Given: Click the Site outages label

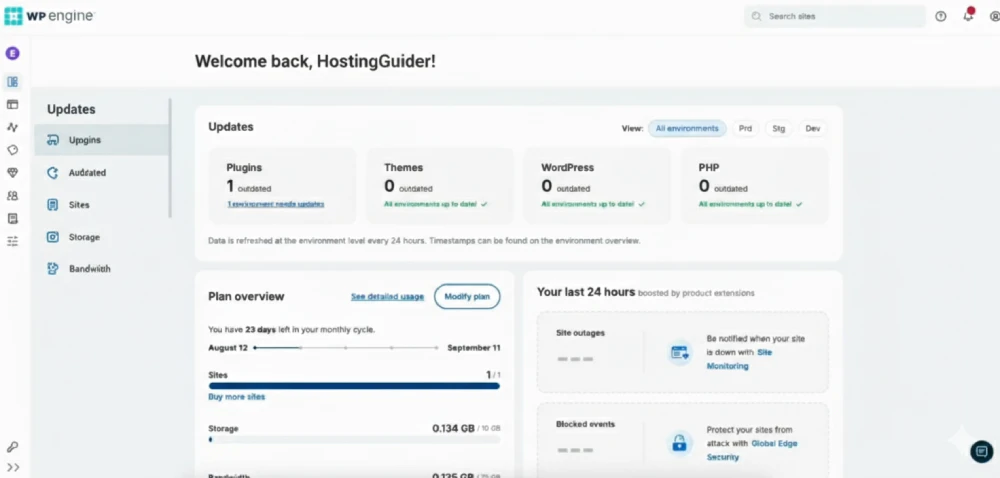Looking at the screenshot, I should coord(580,333).
